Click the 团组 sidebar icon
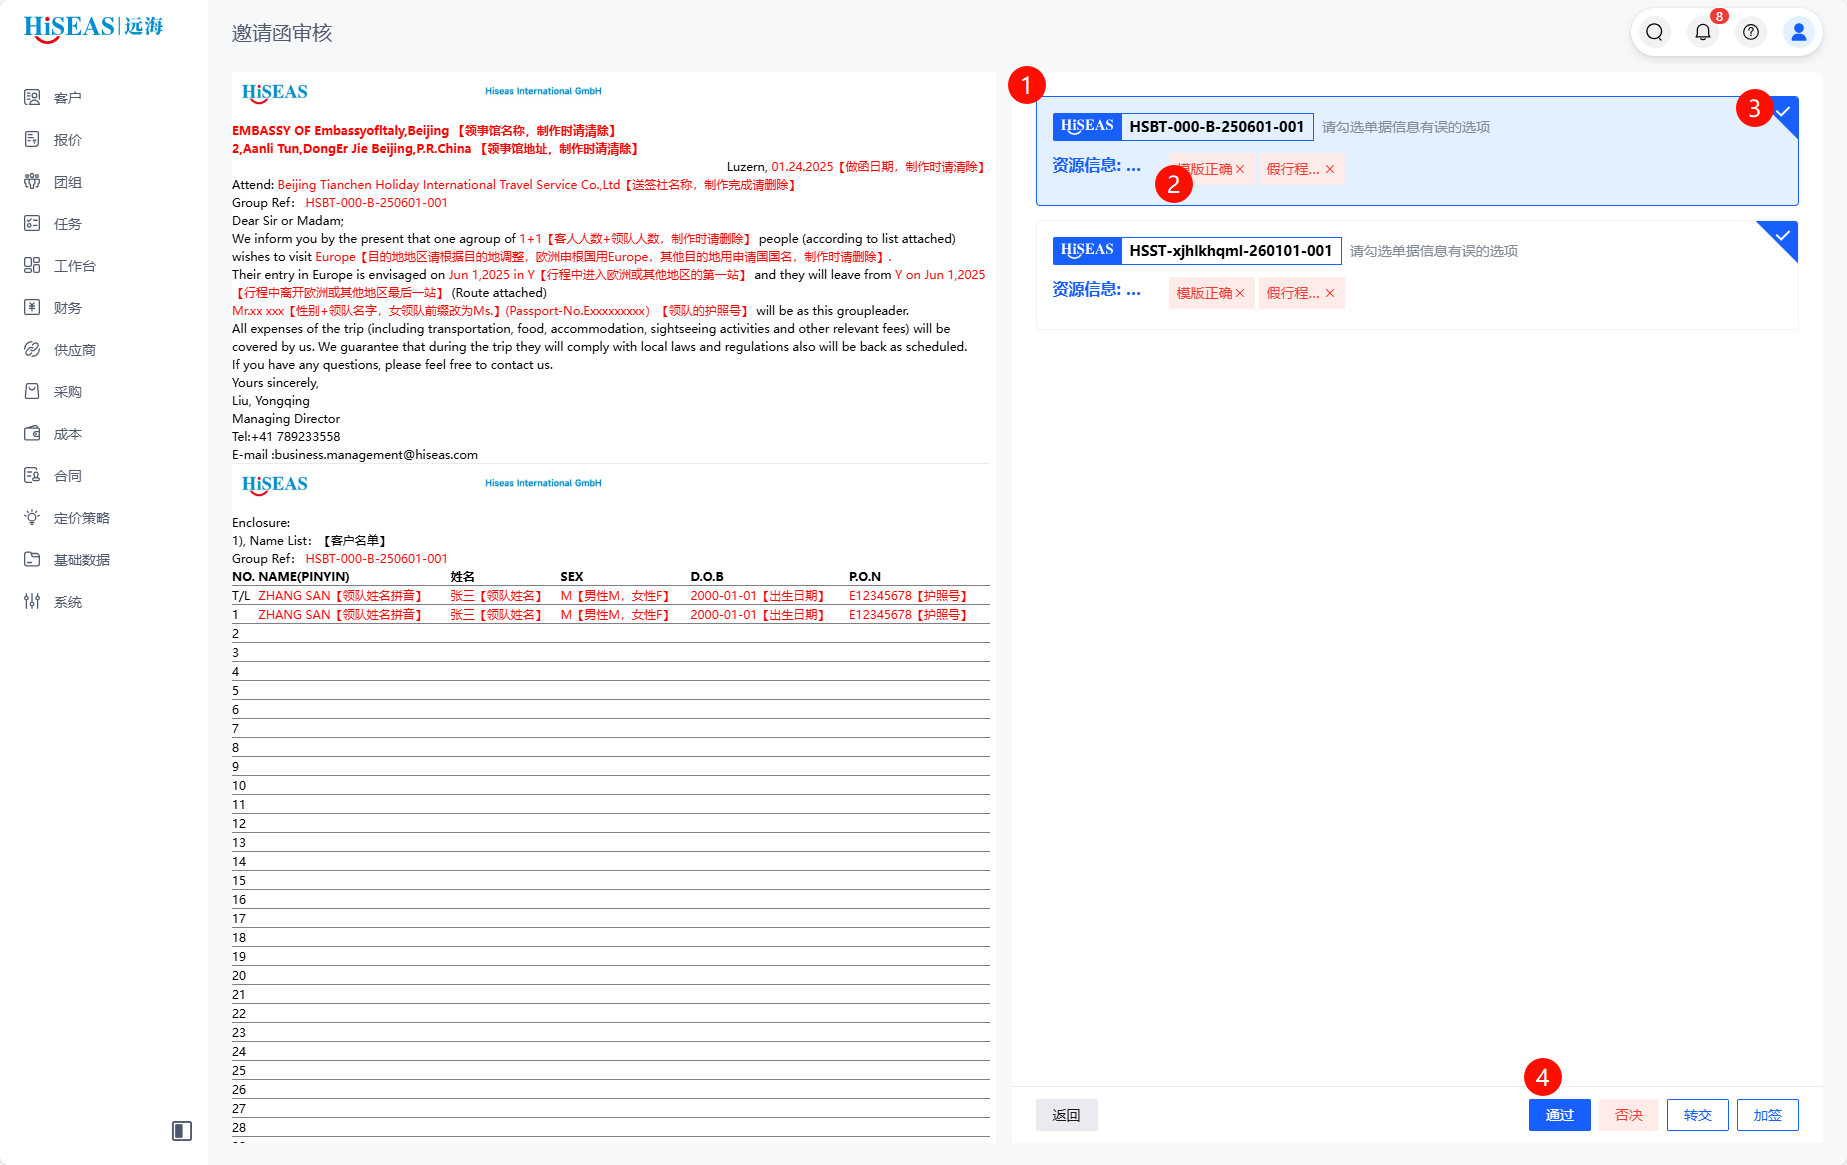This screenshot has width=1847, height=1165. (x=32, y=181)
